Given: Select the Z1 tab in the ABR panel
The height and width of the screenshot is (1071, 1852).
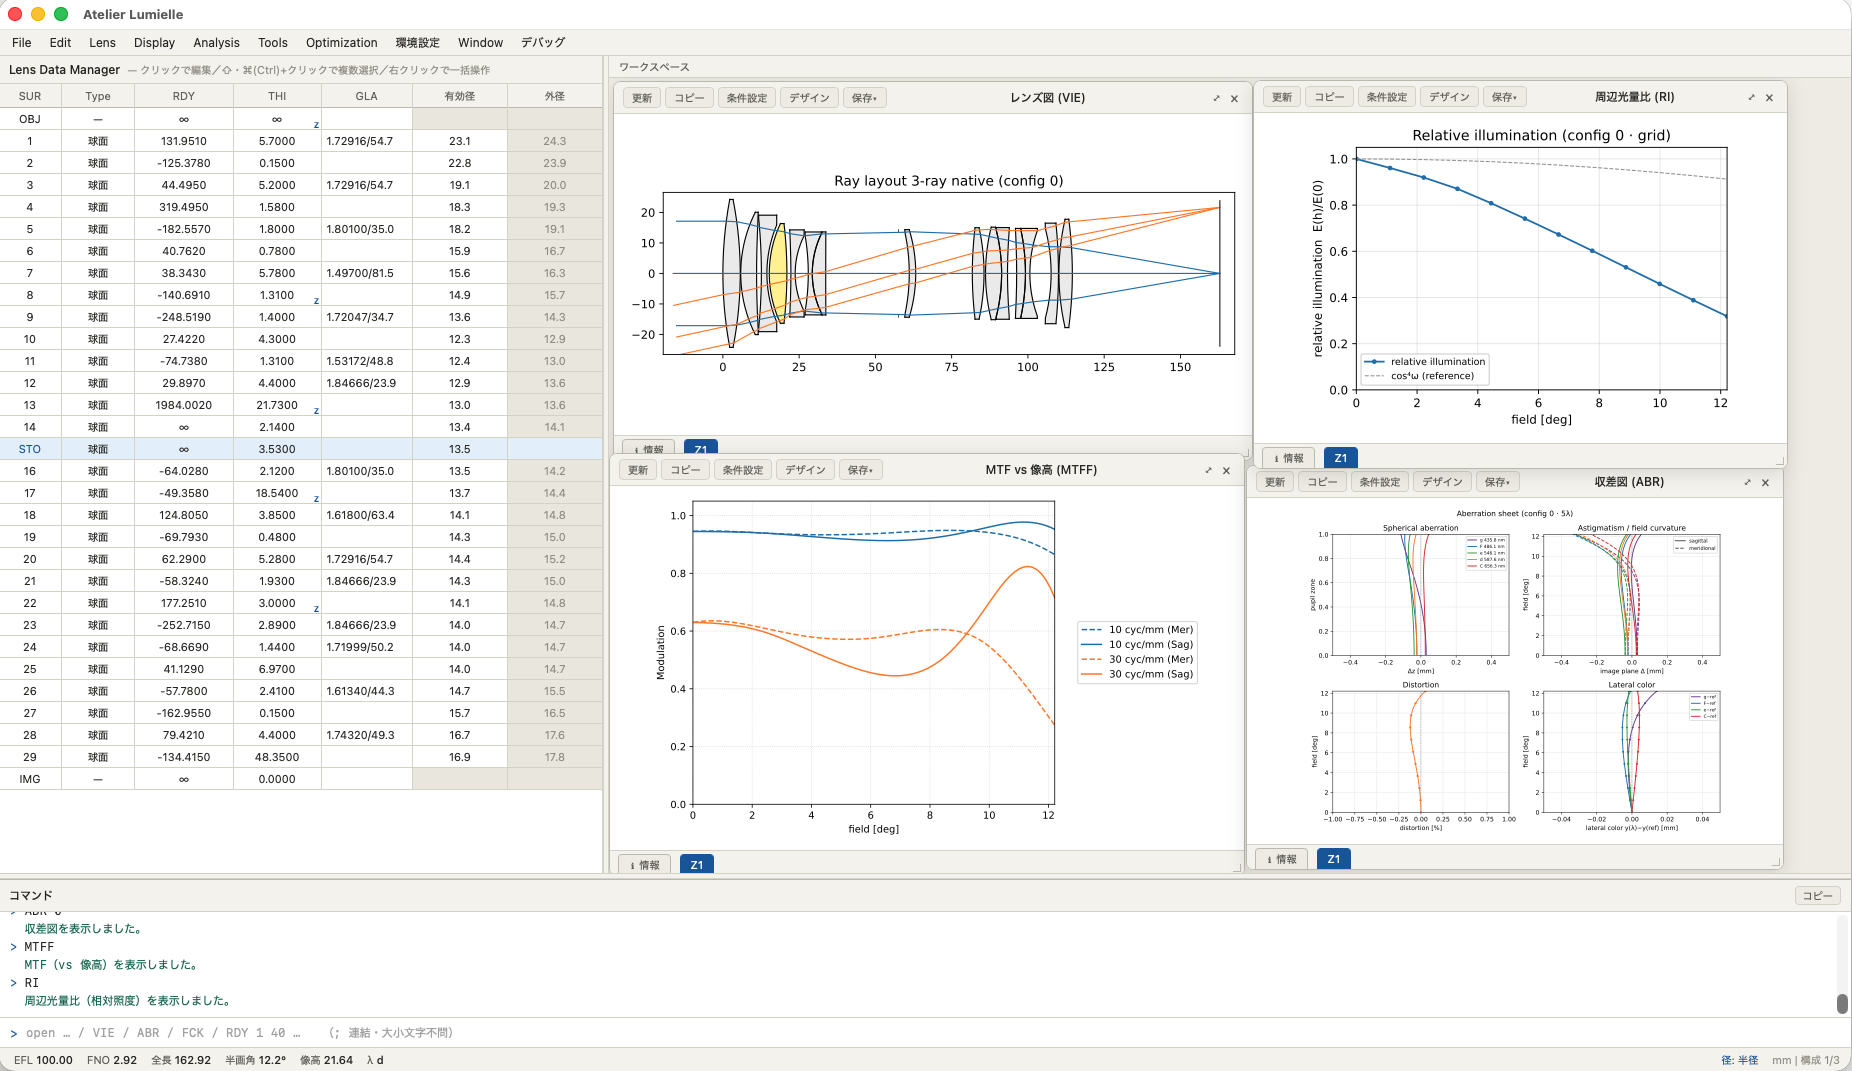Looking at the screenshot, I should (x=1333, y=859).
